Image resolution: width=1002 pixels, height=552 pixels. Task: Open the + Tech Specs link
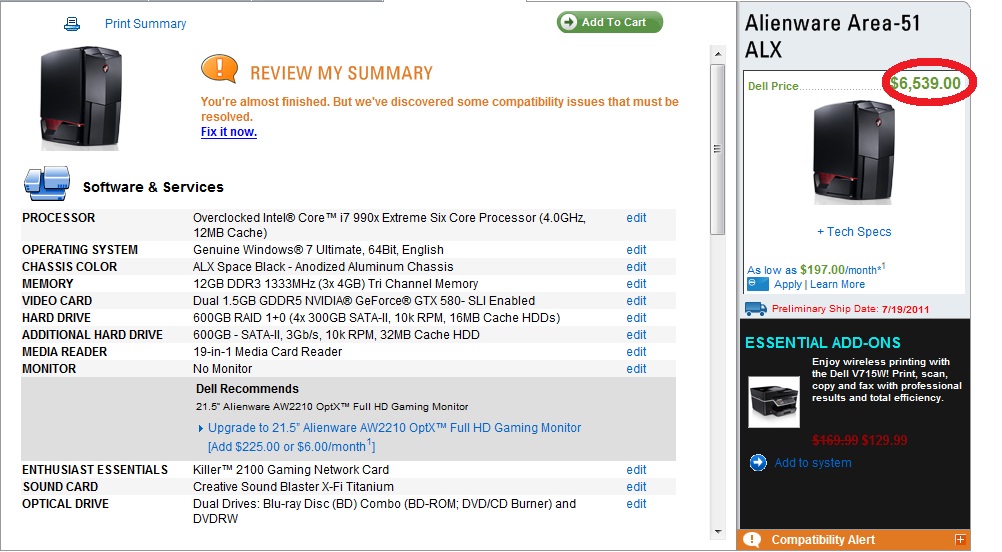pos(854,232)
